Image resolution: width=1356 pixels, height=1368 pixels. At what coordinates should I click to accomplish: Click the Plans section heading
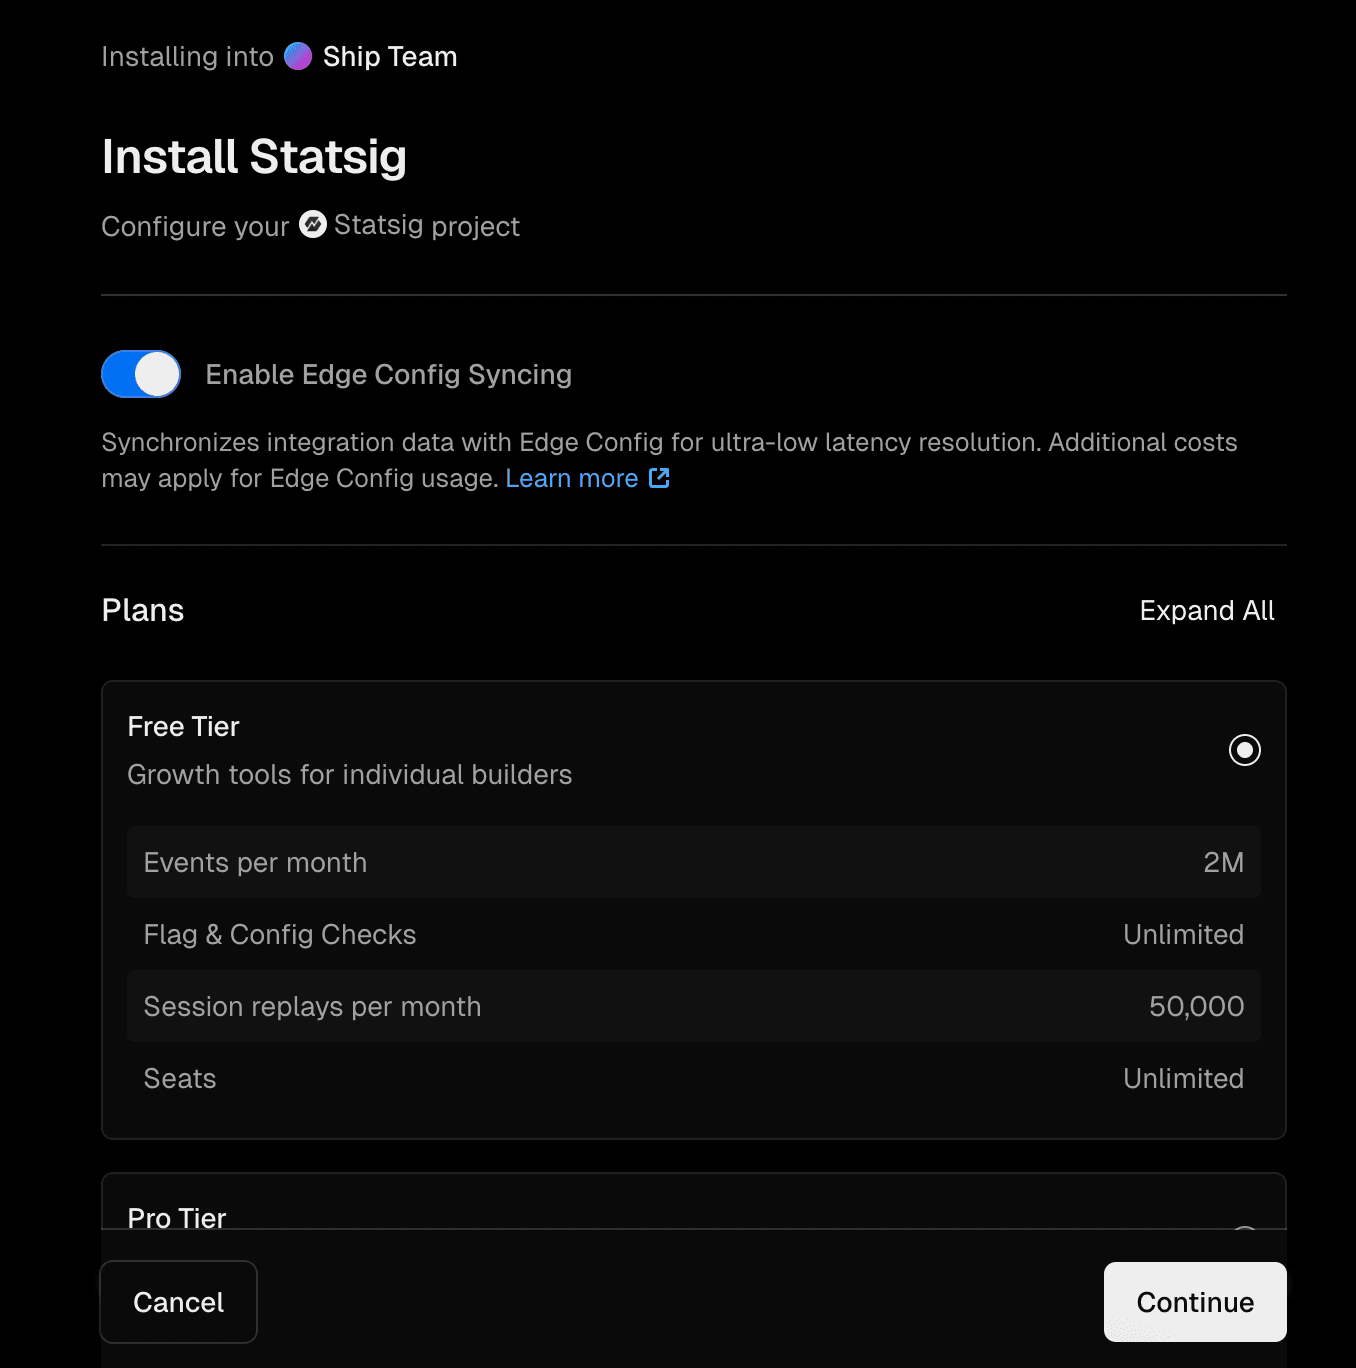click(x=142, y=610)
